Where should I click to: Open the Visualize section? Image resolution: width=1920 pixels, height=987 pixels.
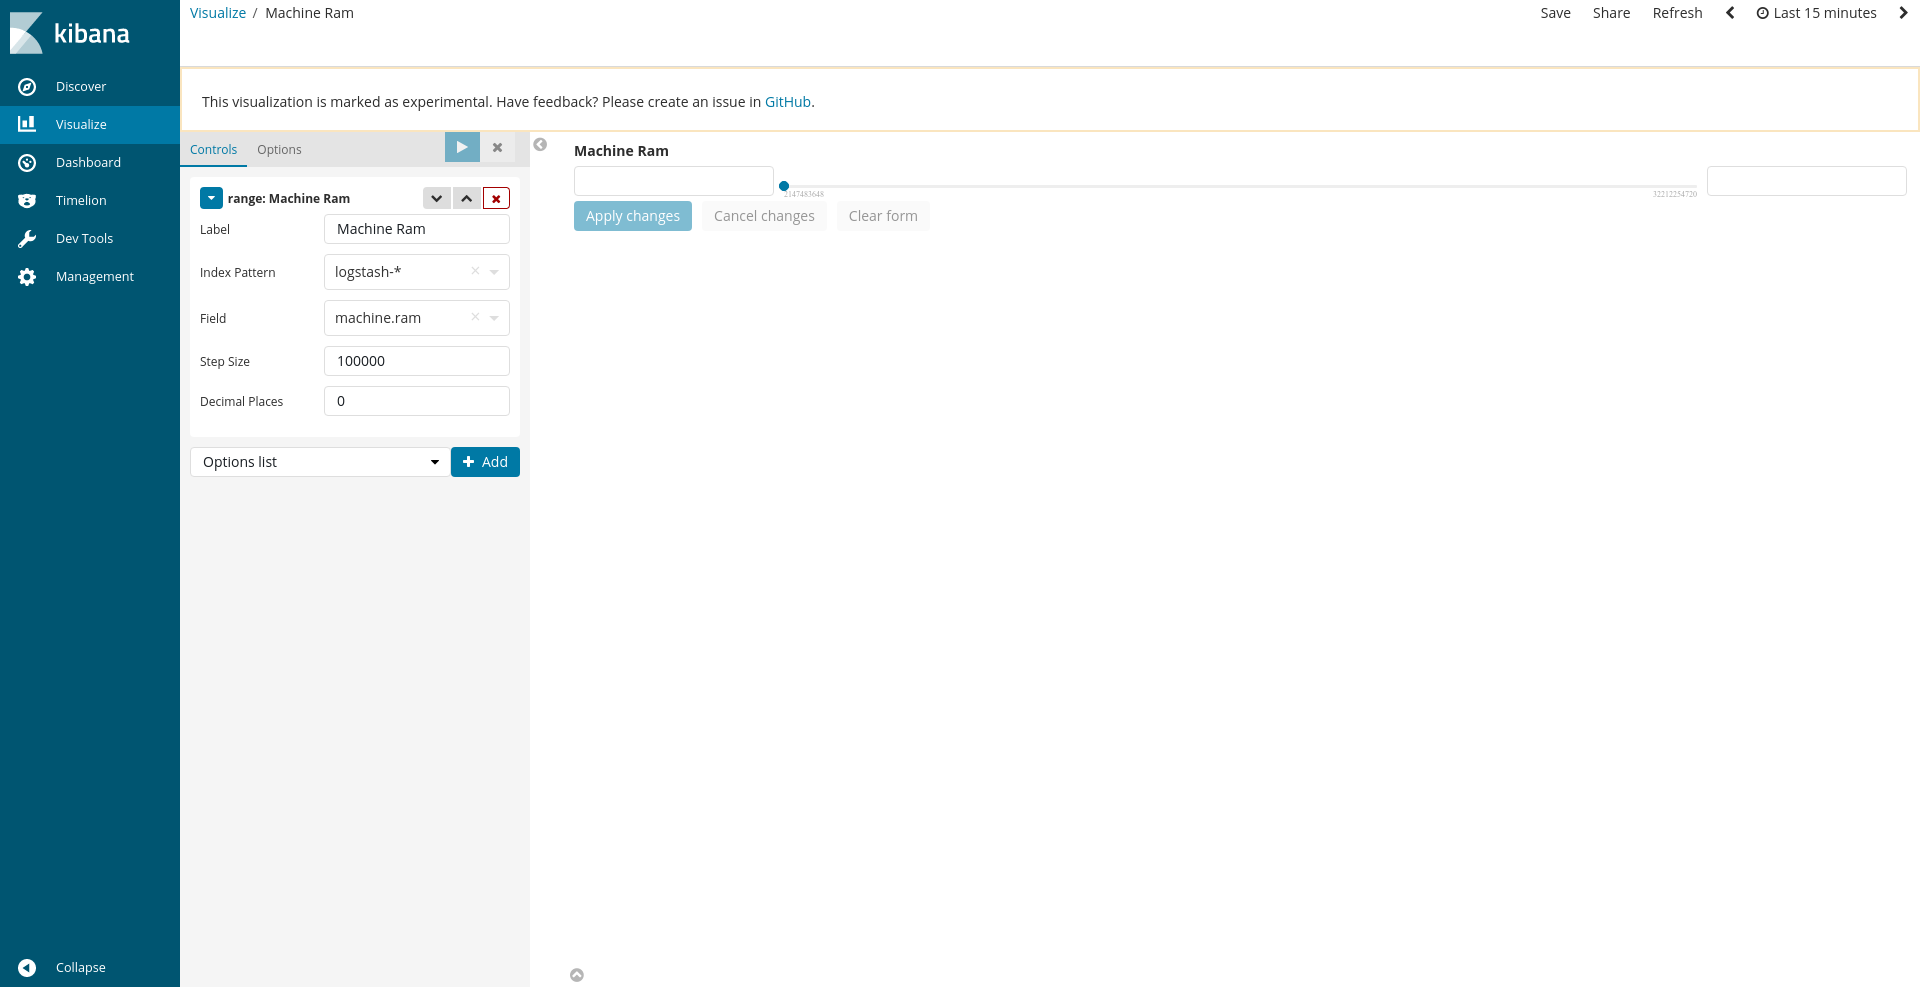(90, 125)
